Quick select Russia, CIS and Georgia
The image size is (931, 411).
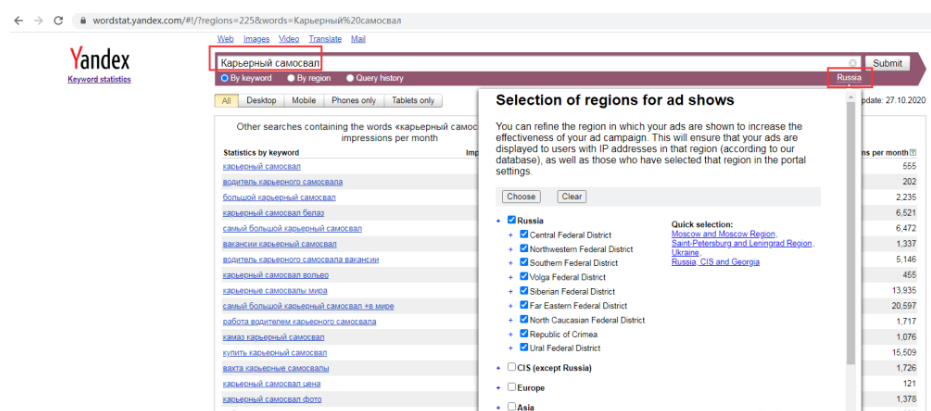(x=715, y=262)
